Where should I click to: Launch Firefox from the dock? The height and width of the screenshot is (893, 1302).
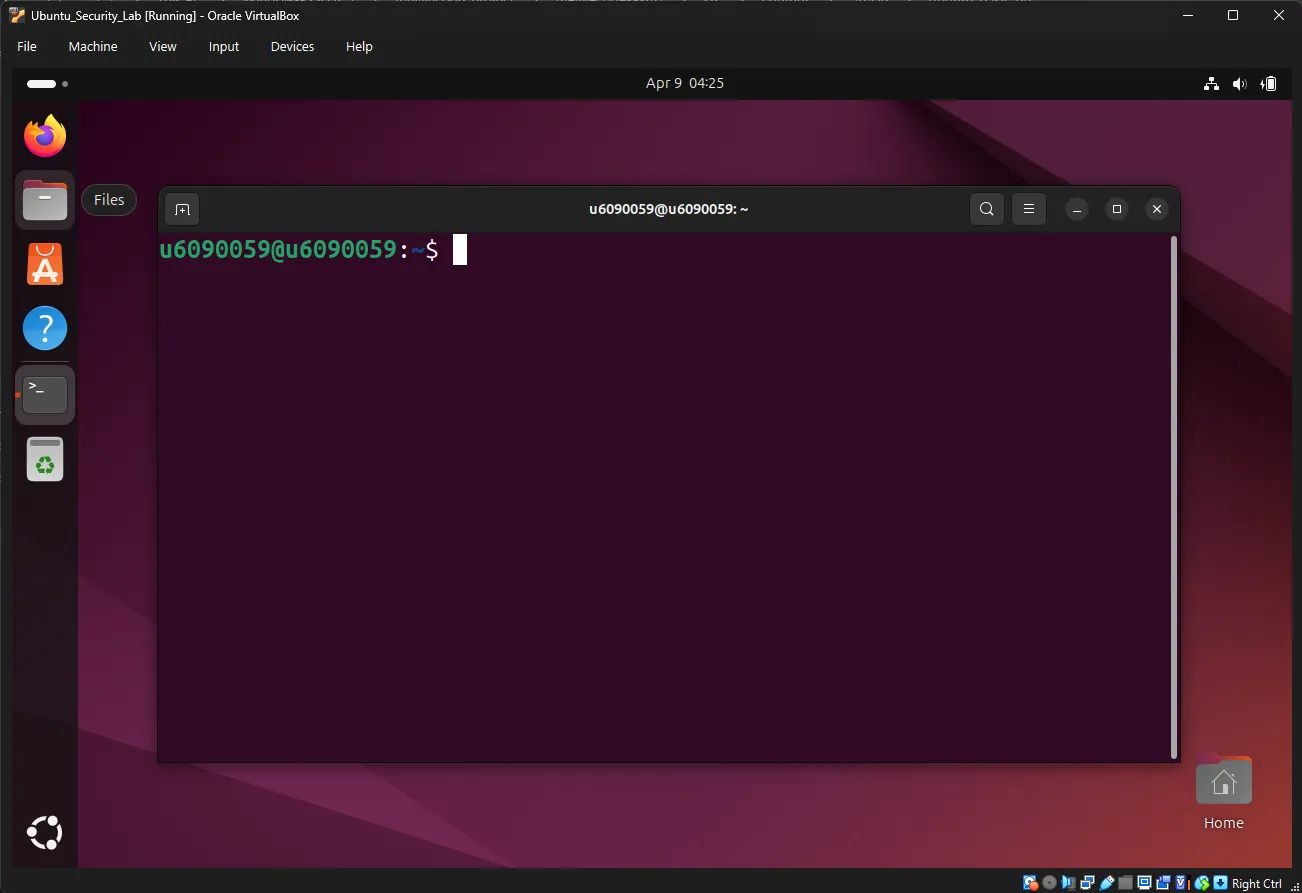44,135
